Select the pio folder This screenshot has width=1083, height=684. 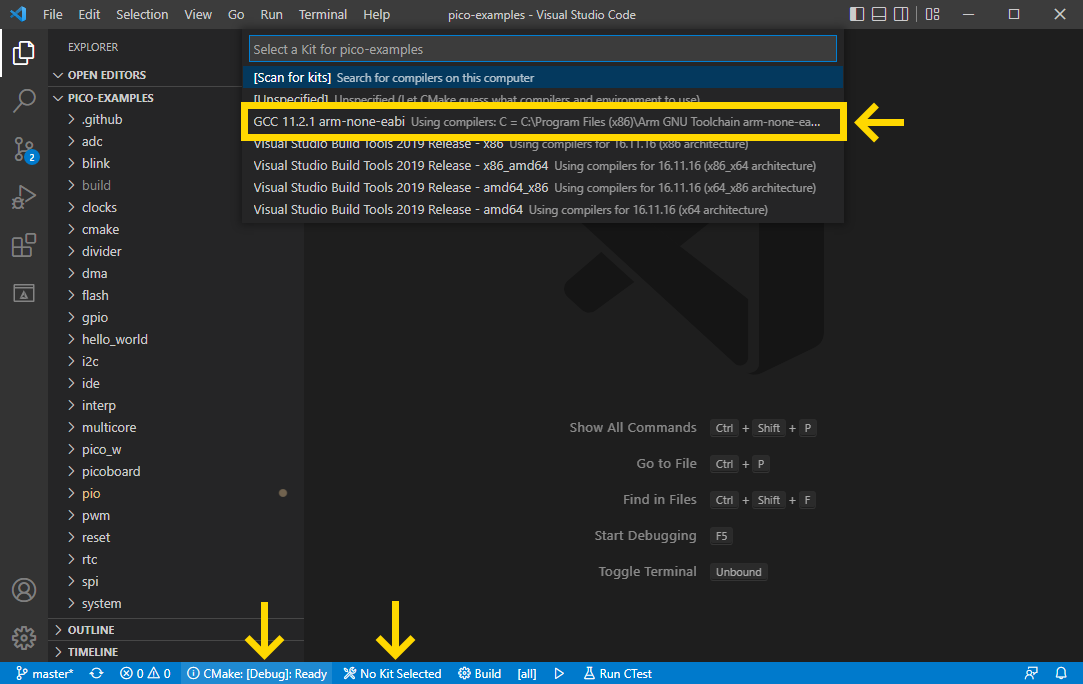[90, 493]
